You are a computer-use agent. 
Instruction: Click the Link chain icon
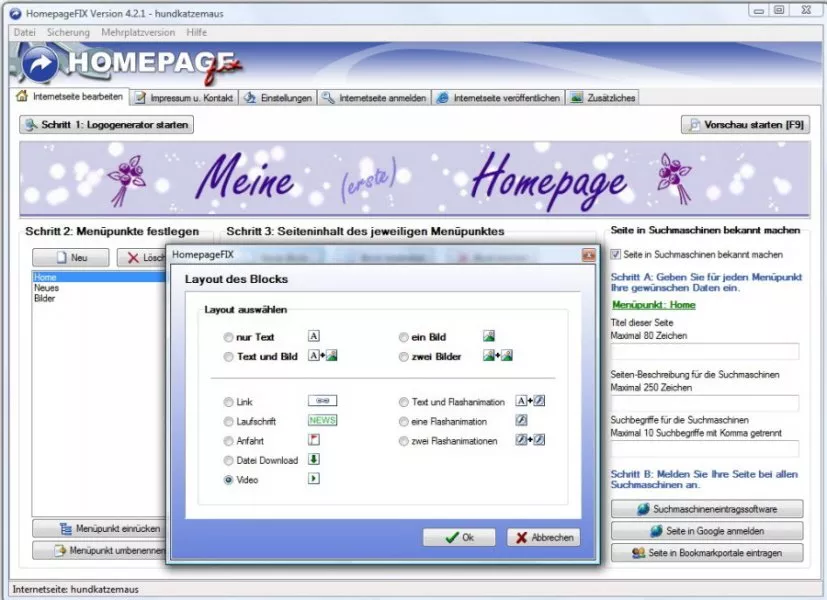pos(322,401)
